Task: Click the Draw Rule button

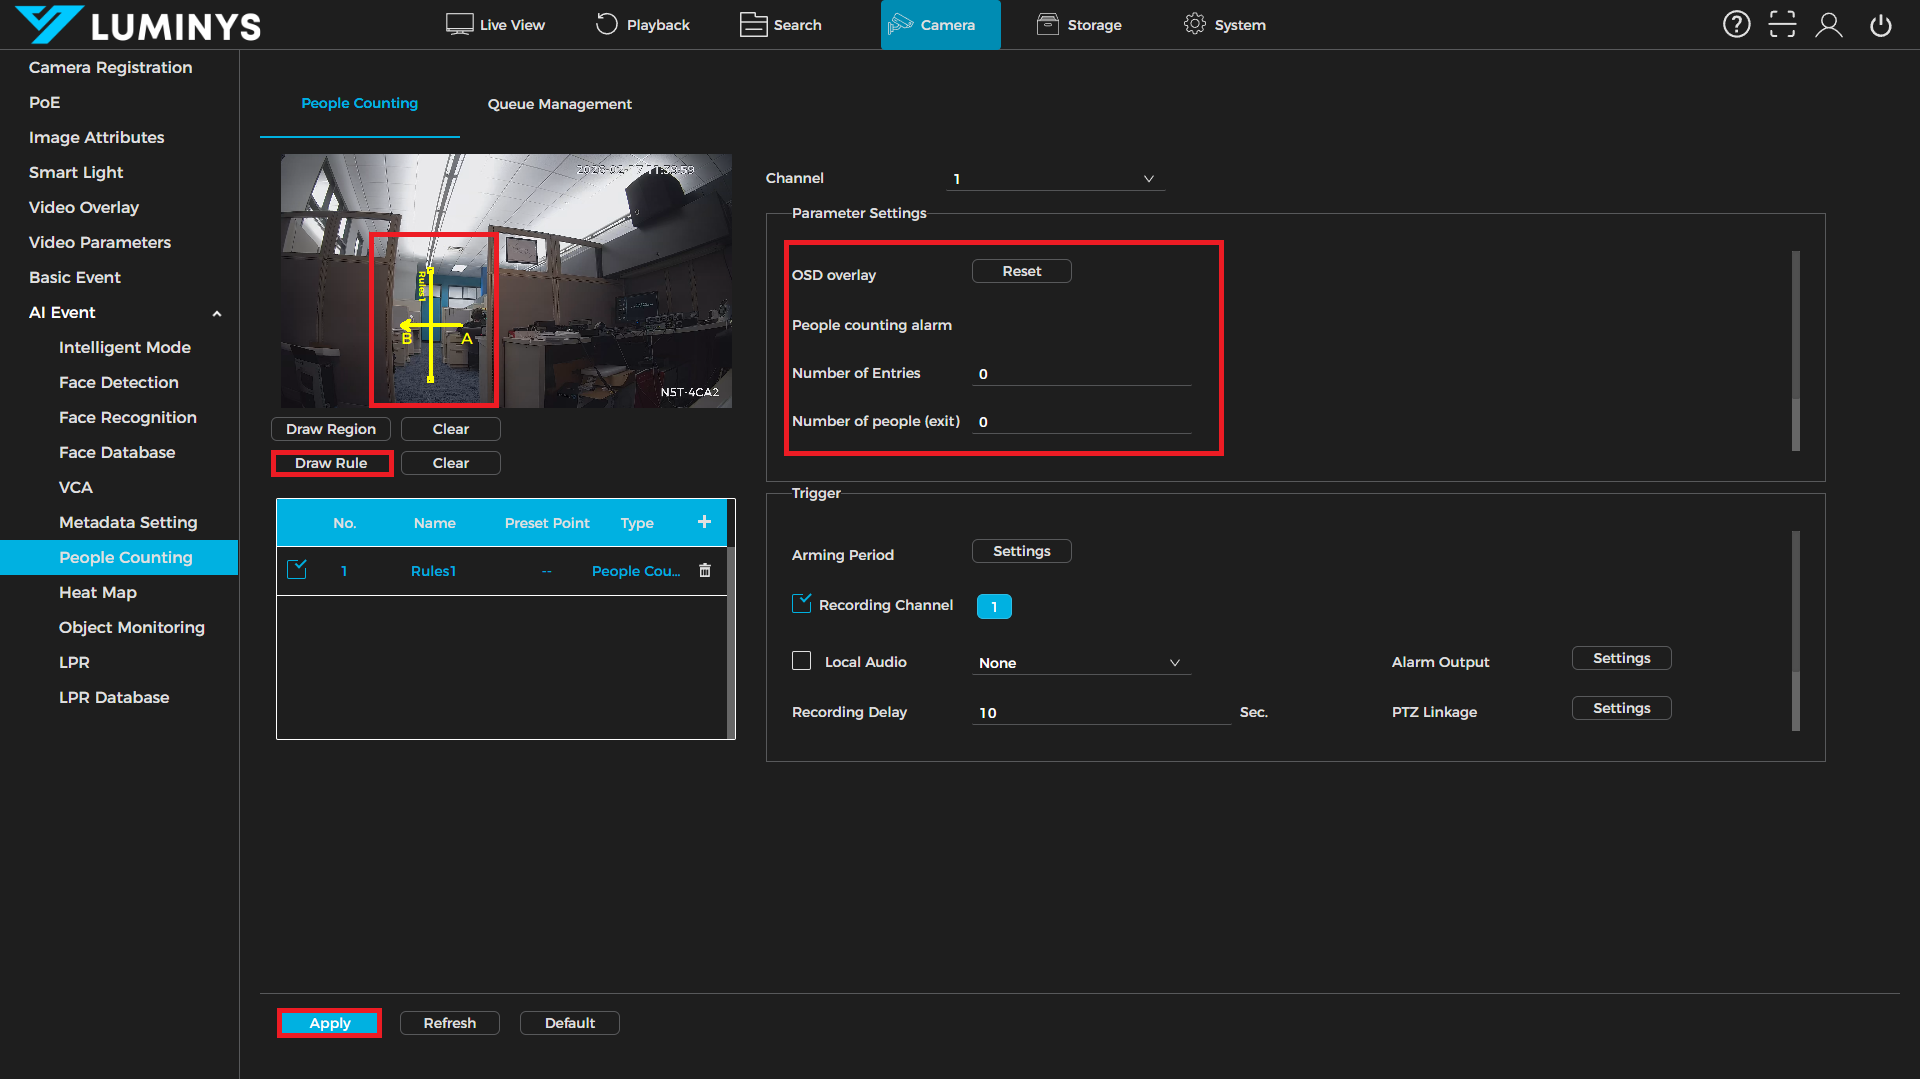Action: (331, 463)
